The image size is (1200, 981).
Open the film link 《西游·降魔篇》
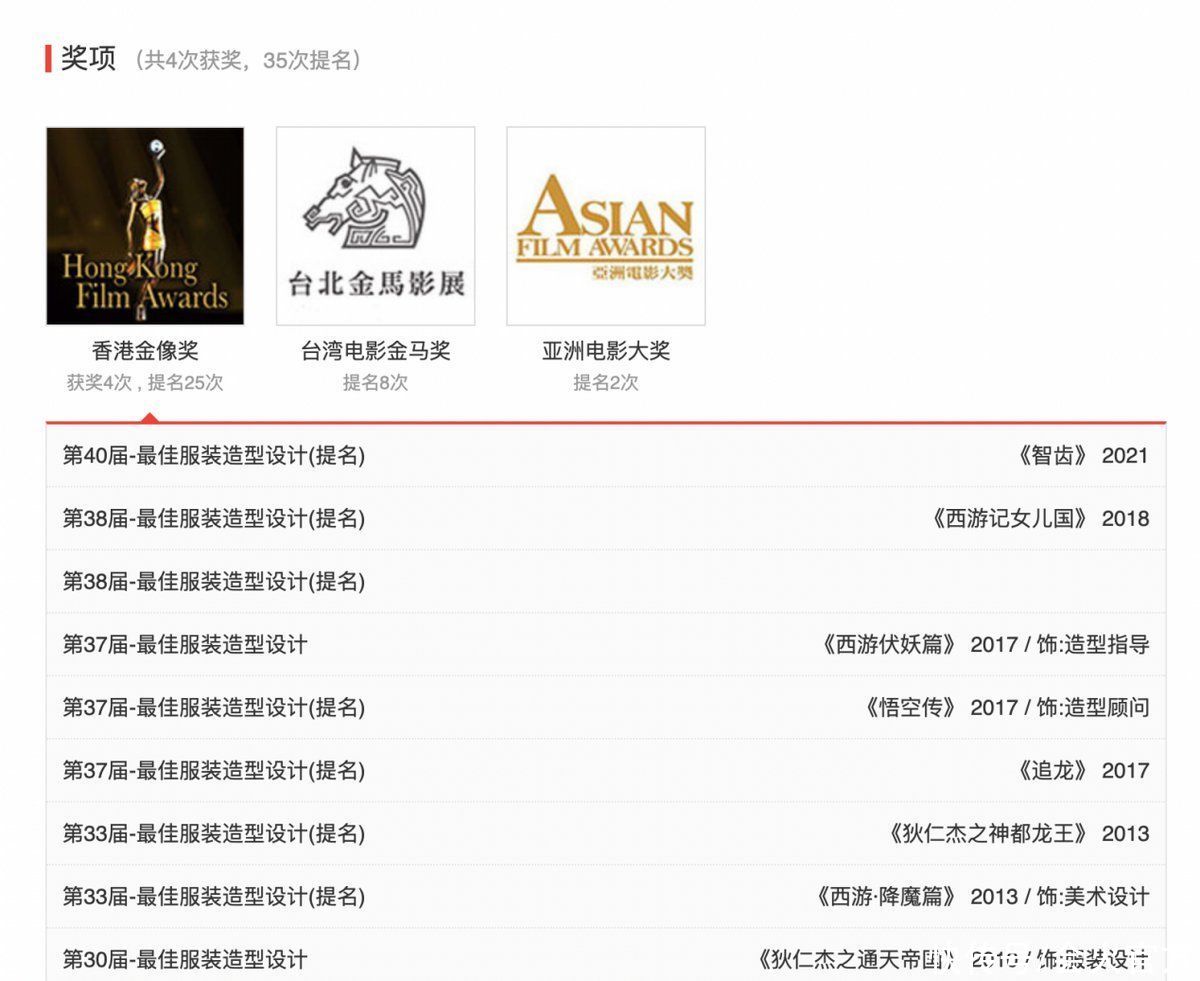[885, 897]
